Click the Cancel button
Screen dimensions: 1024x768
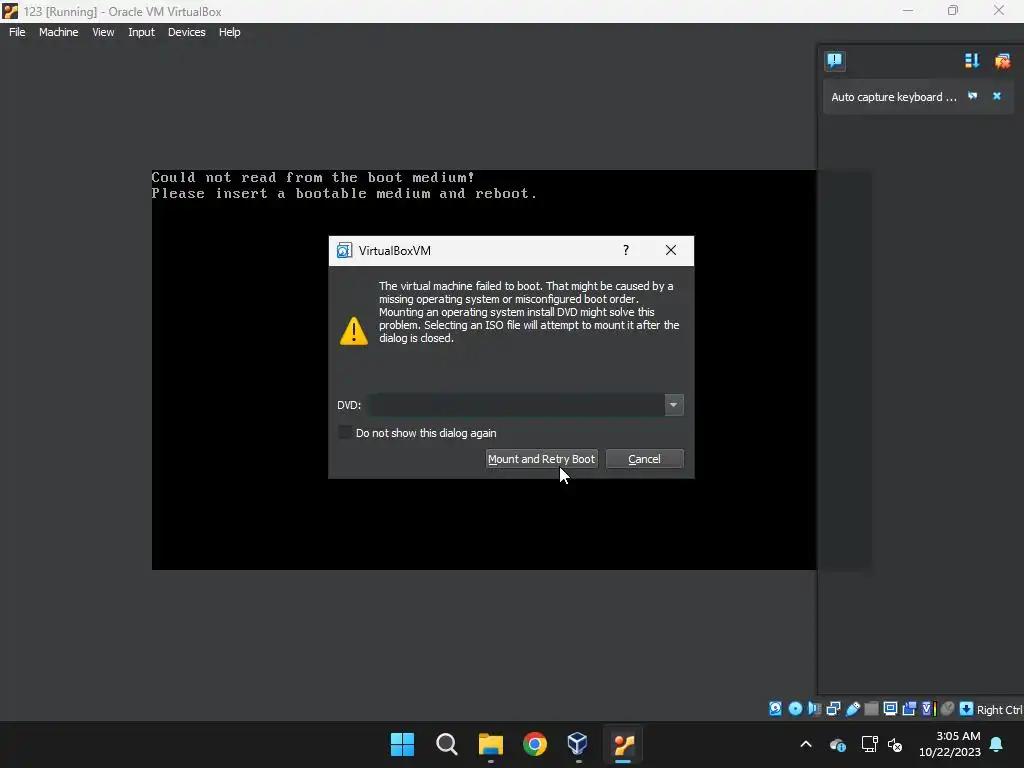pyautogui.click(x=645, y=459)
